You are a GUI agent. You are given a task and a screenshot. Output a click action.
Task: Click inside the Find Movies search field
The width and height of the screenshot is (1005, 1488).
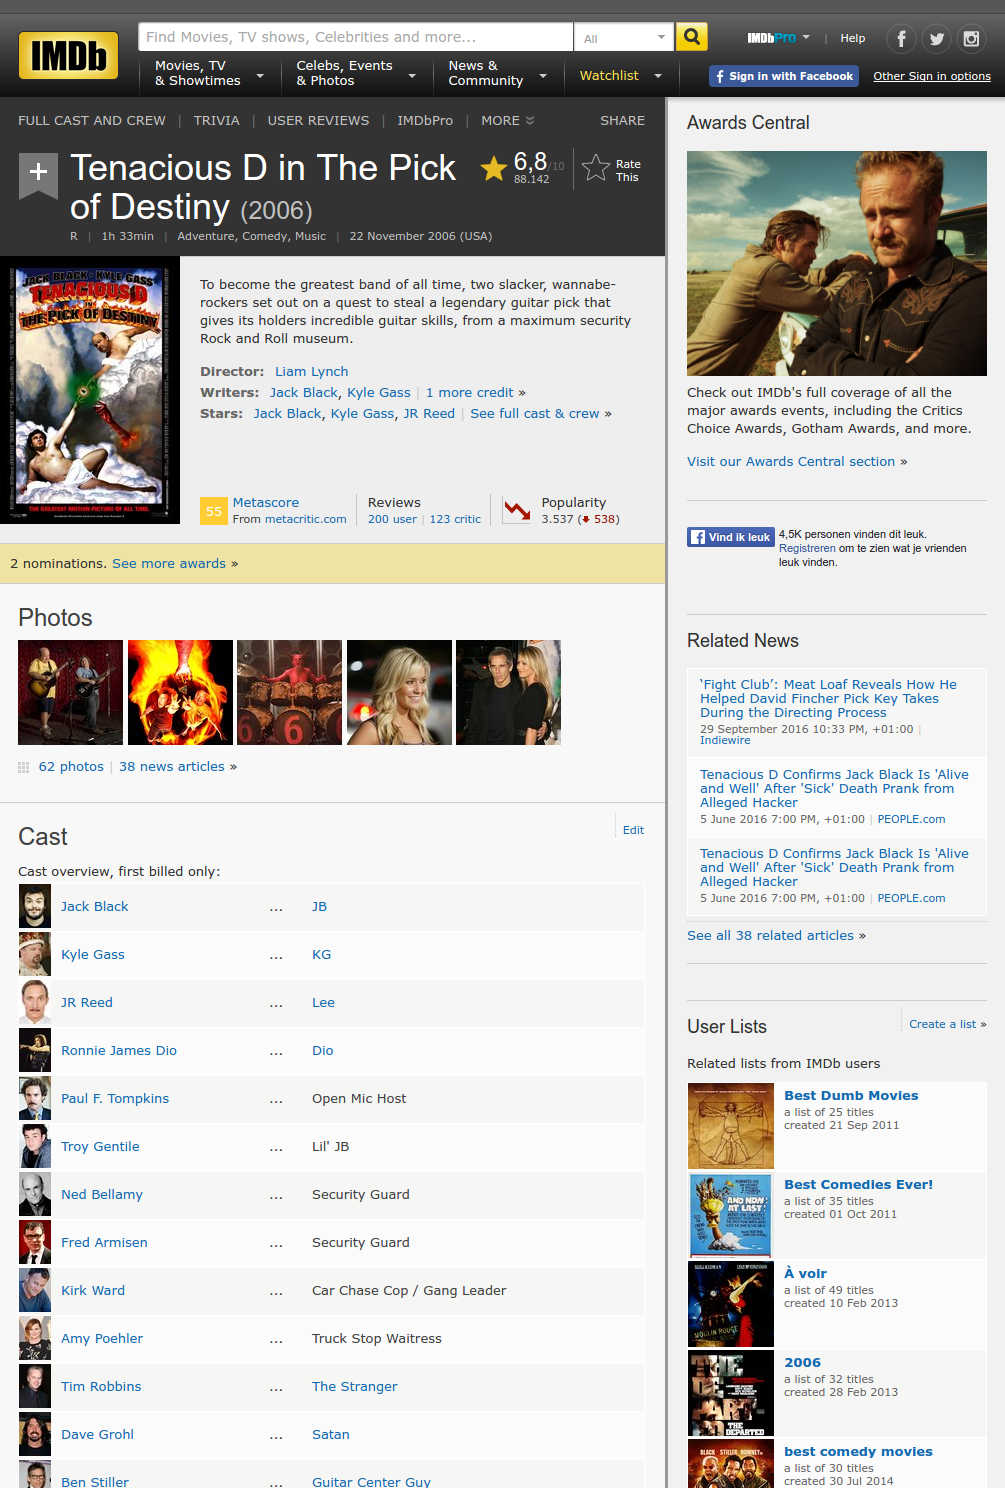click(355, 37)
